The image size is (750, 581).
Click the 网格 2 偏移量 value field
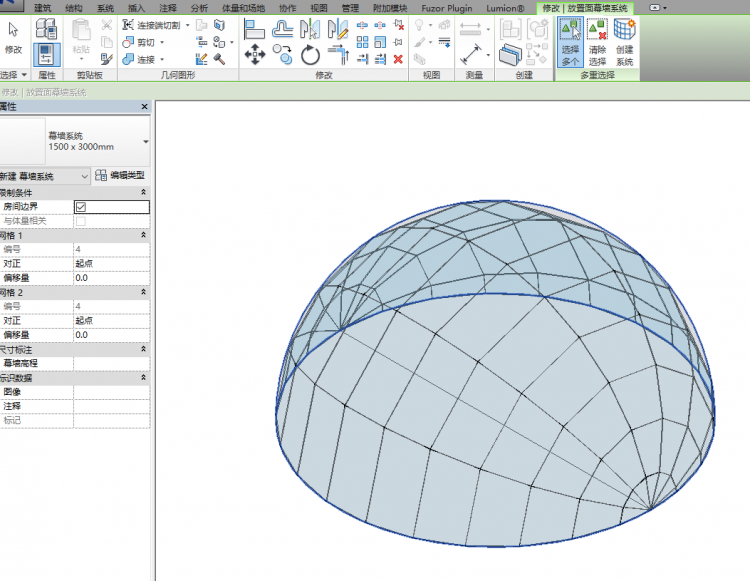(110, 334)
